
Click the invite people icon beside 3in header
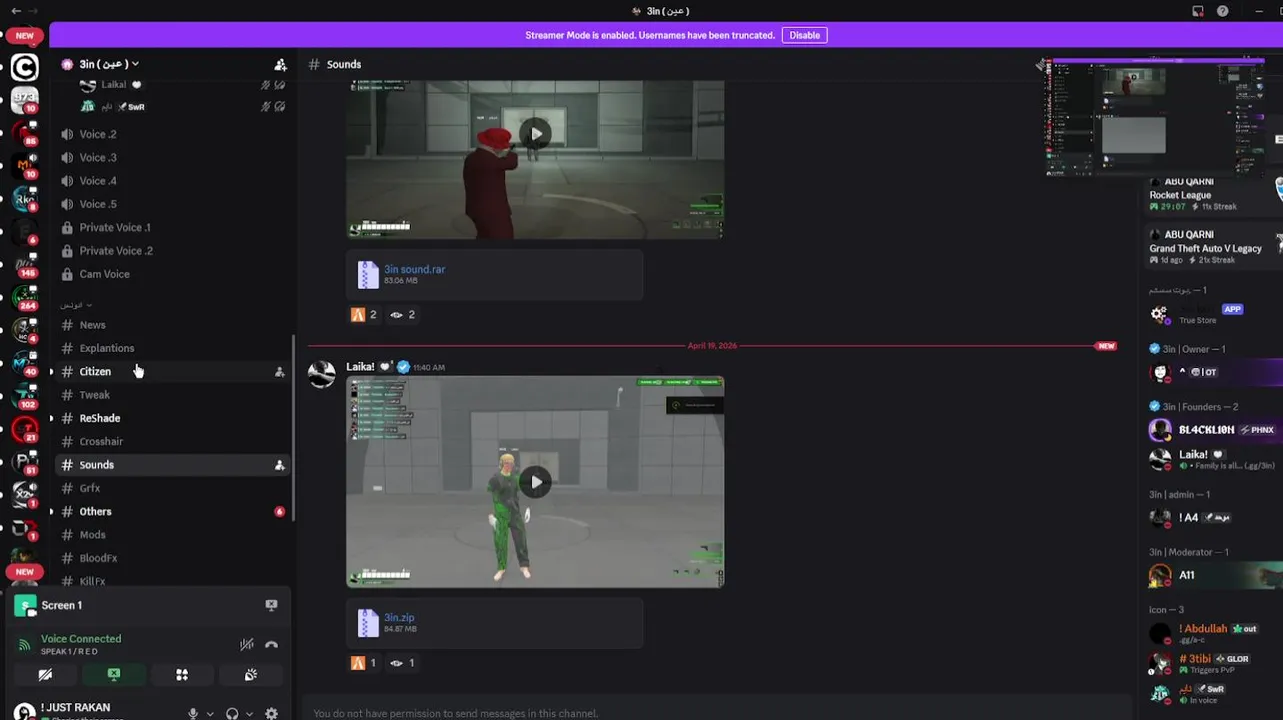[x=280, y=64]
